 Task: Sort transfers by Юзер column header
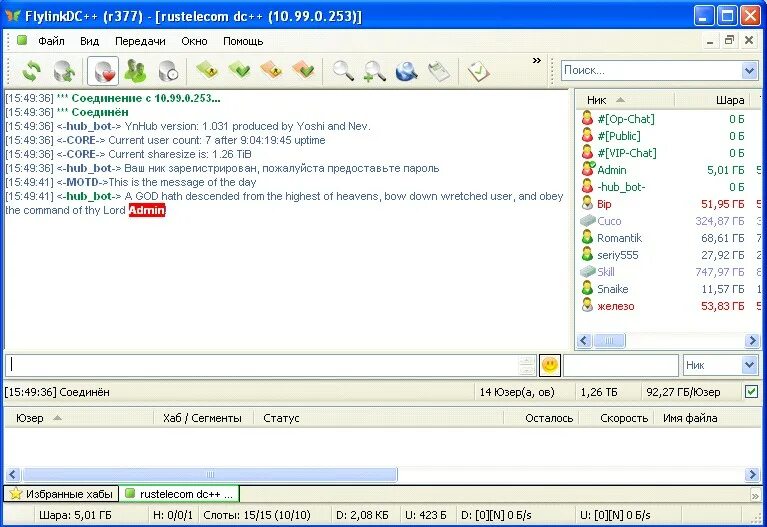(78, 418)
